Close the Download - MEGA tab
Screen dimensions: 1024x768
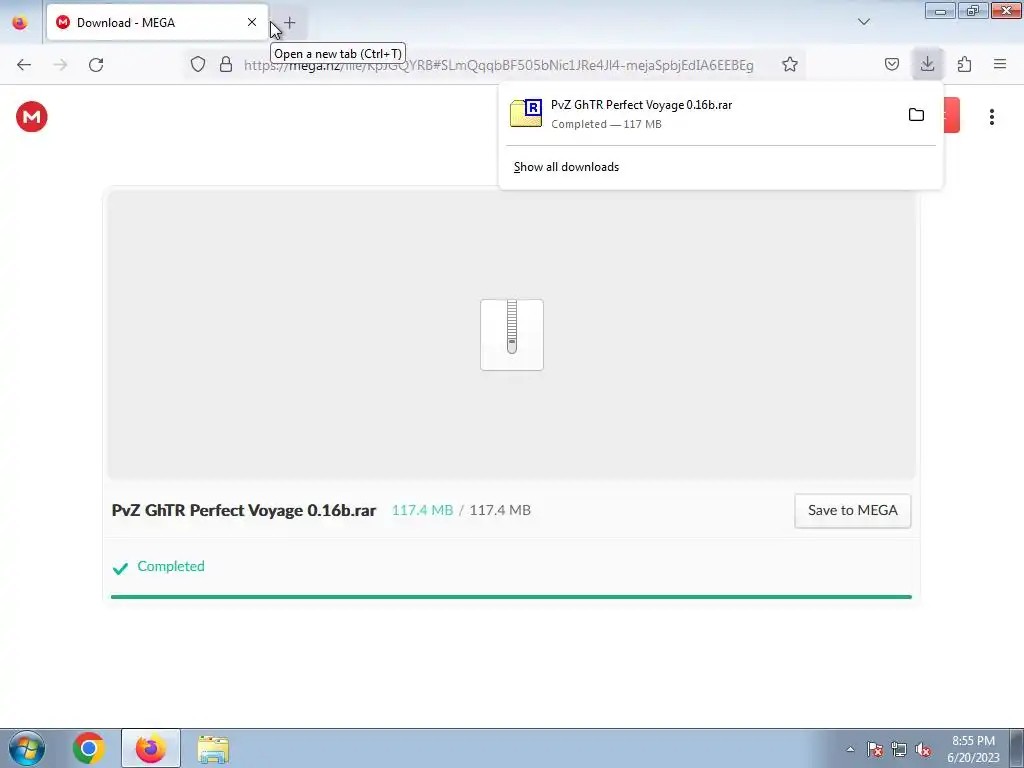coord(251,22)
